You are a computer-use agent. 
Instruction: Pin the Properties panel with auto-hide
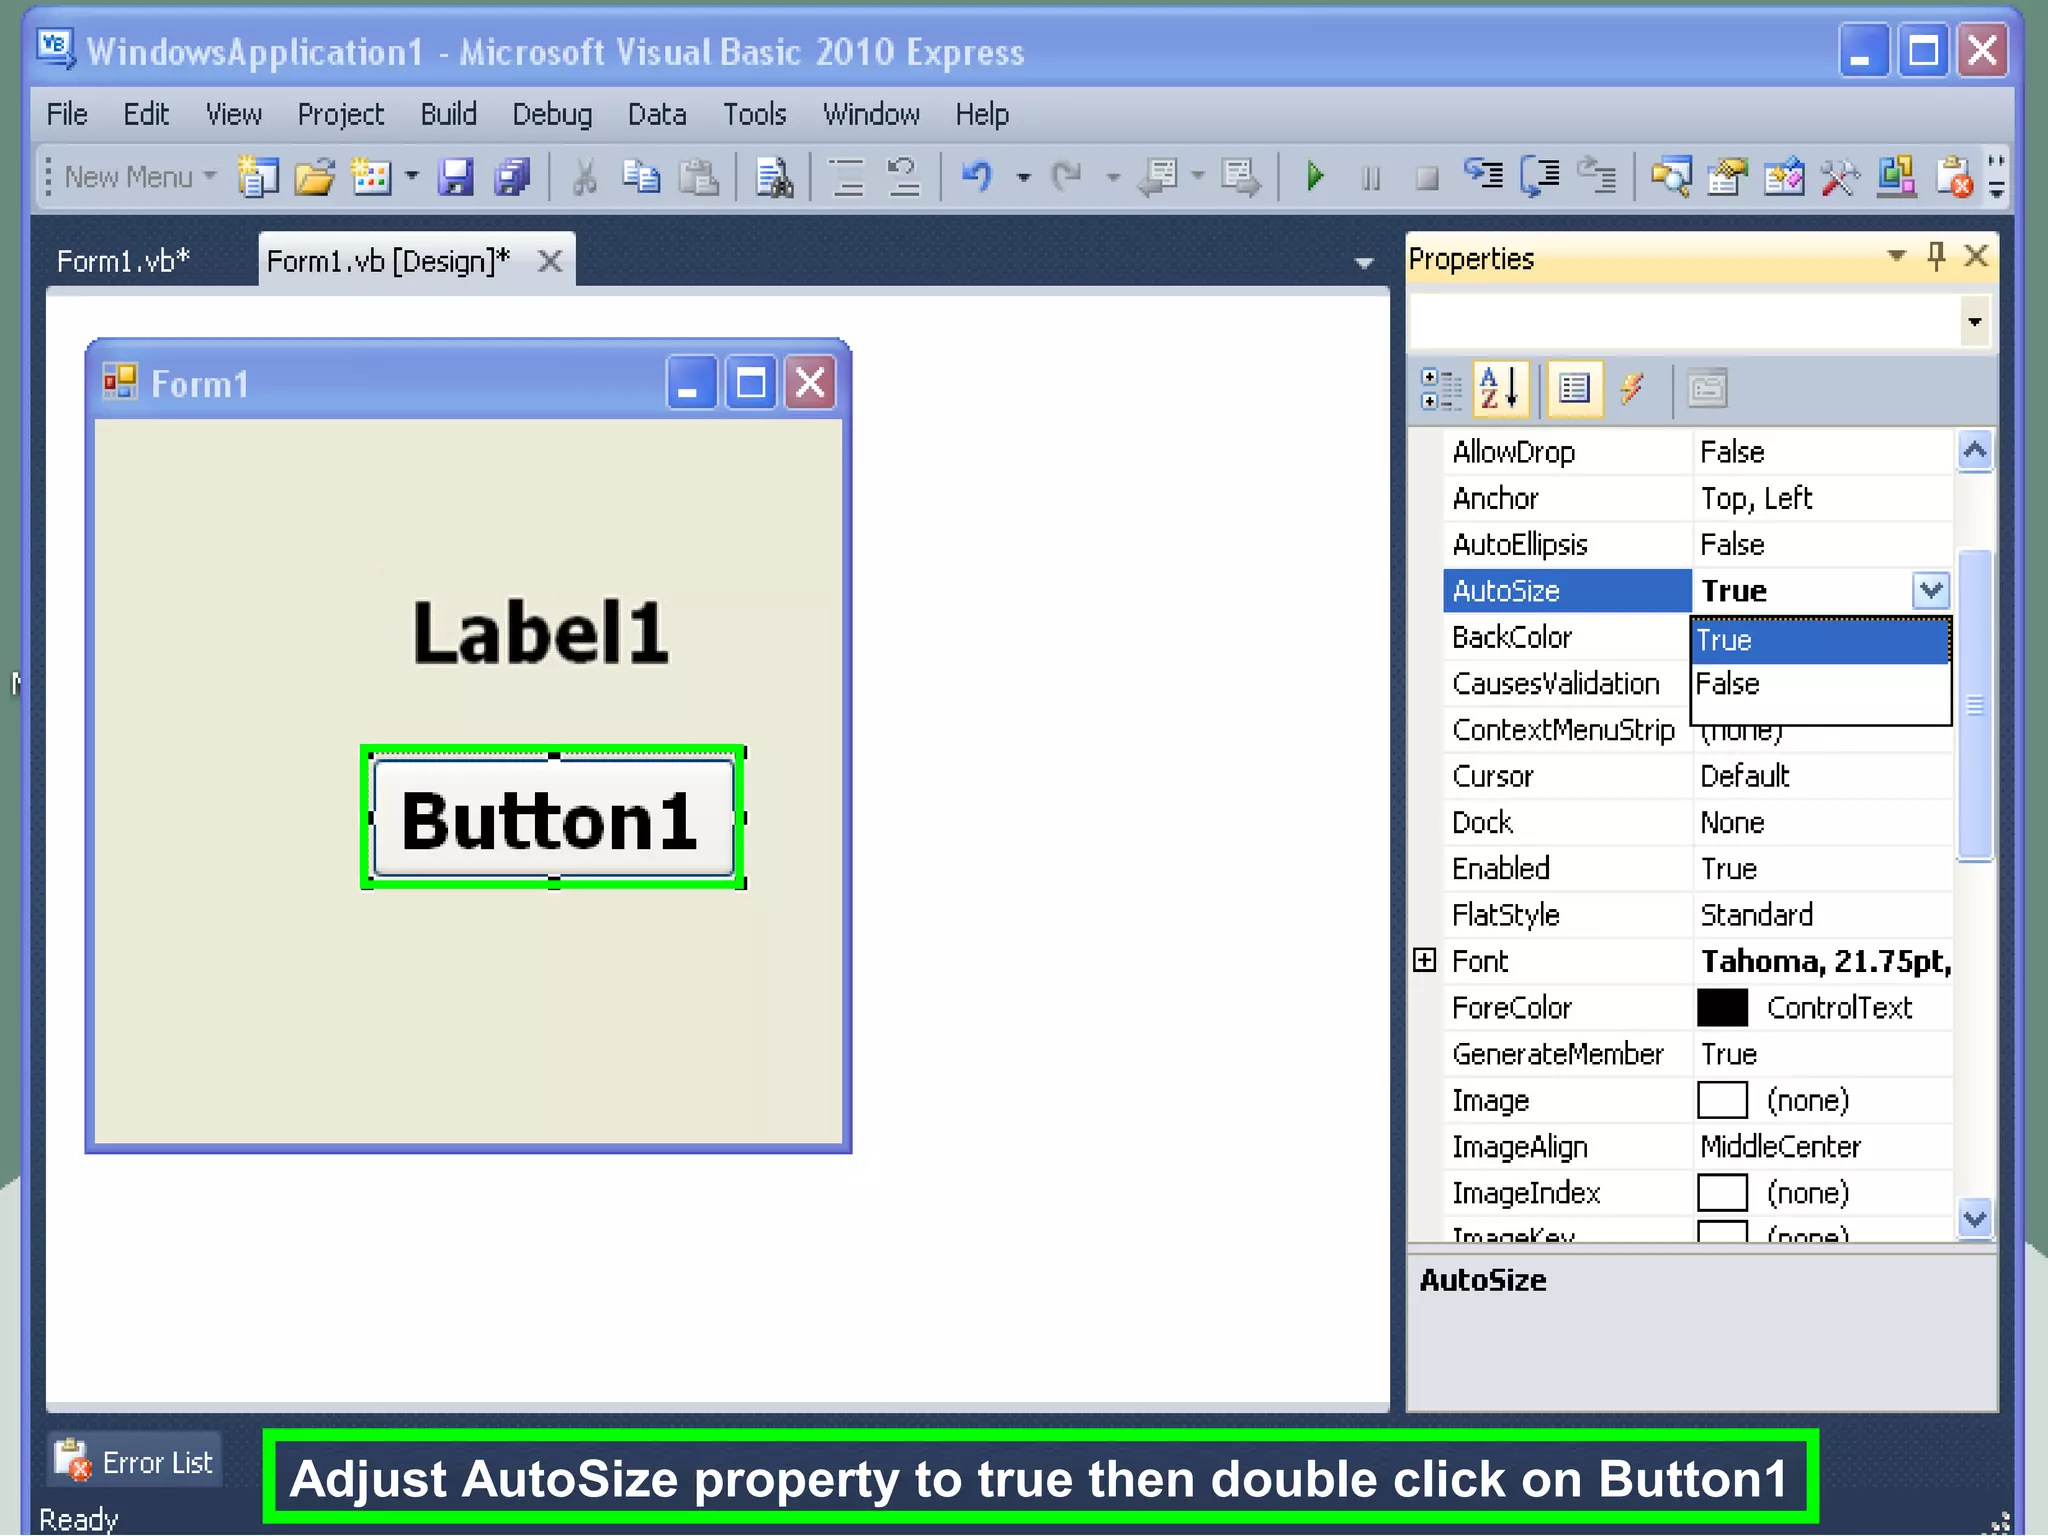(x=1936, y=257)
